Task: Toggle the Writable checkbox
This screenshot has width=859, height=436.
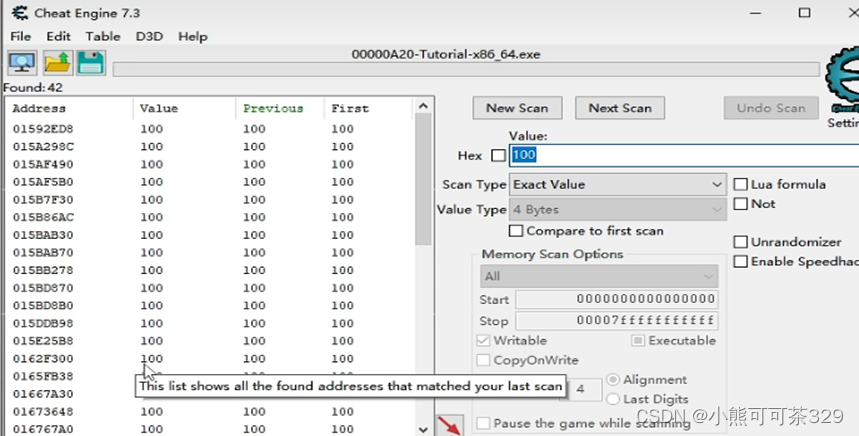Action: pos(483,340)
